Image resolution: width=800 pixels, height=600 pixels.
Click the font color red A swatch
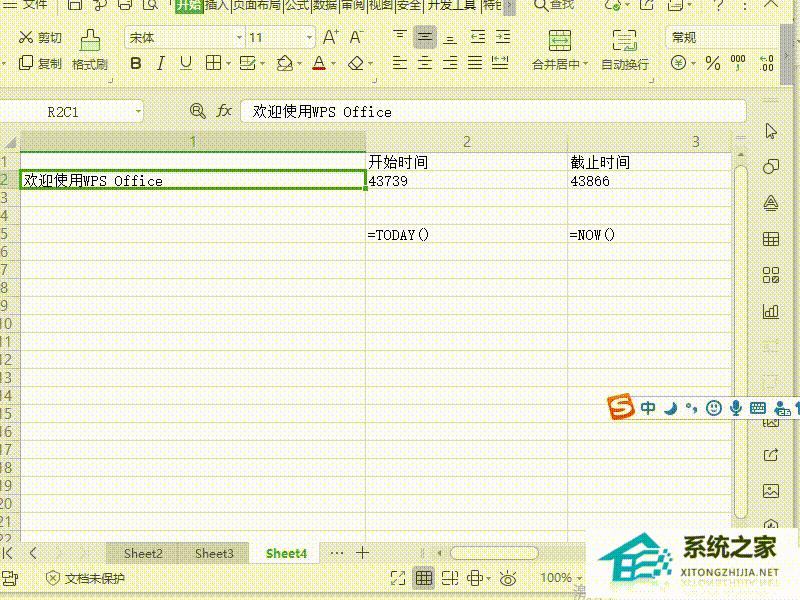(318, 63)
